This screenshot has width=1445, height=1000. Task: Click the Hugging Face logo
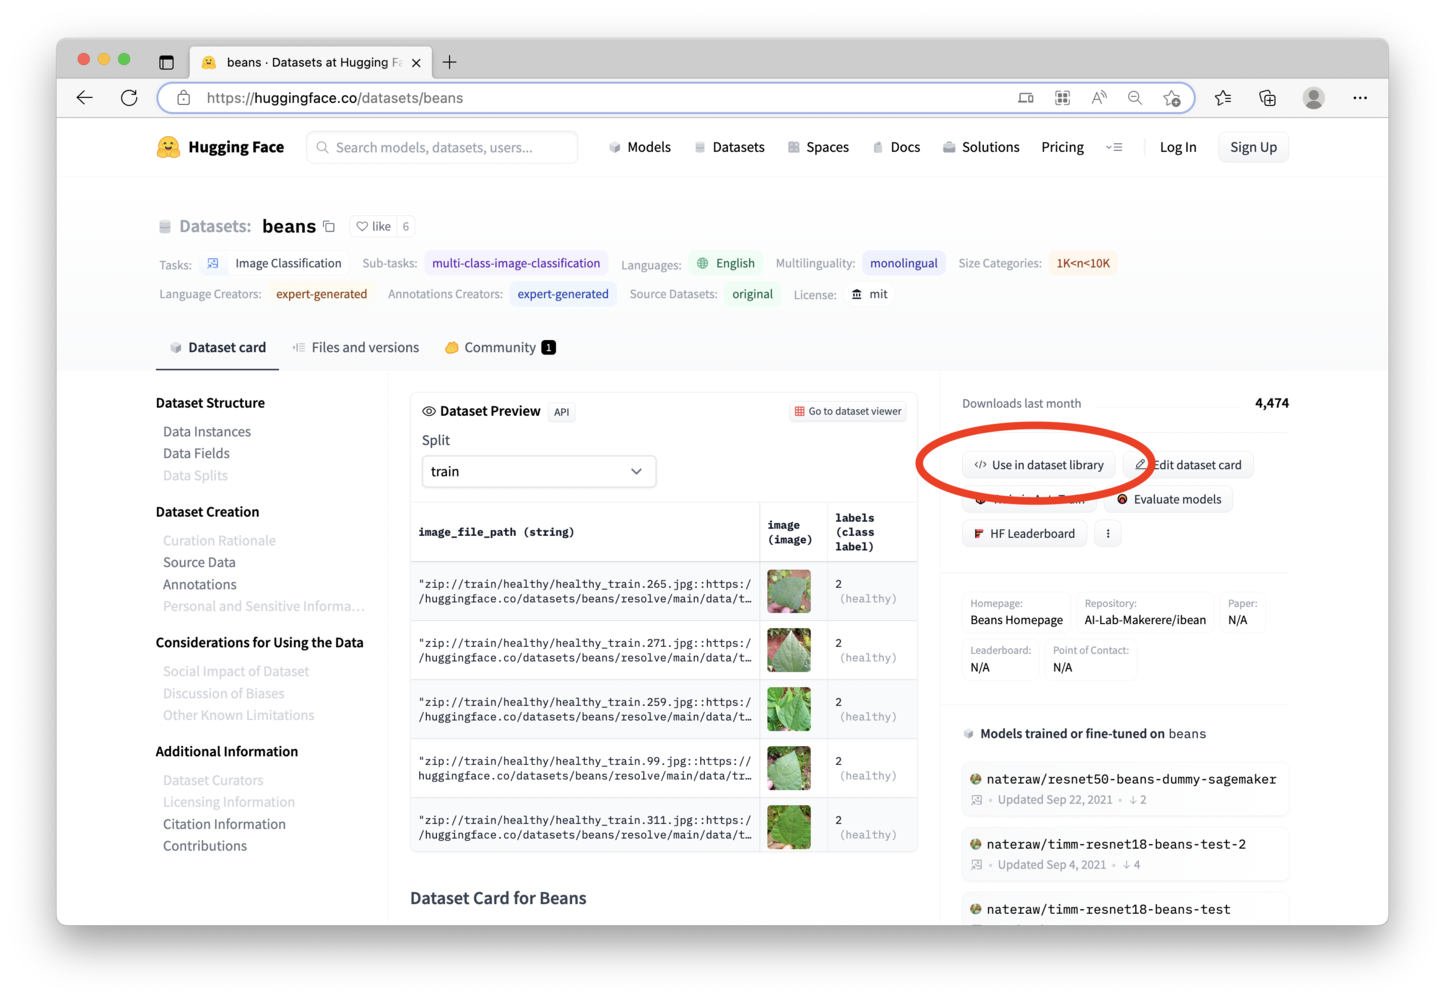221,147
